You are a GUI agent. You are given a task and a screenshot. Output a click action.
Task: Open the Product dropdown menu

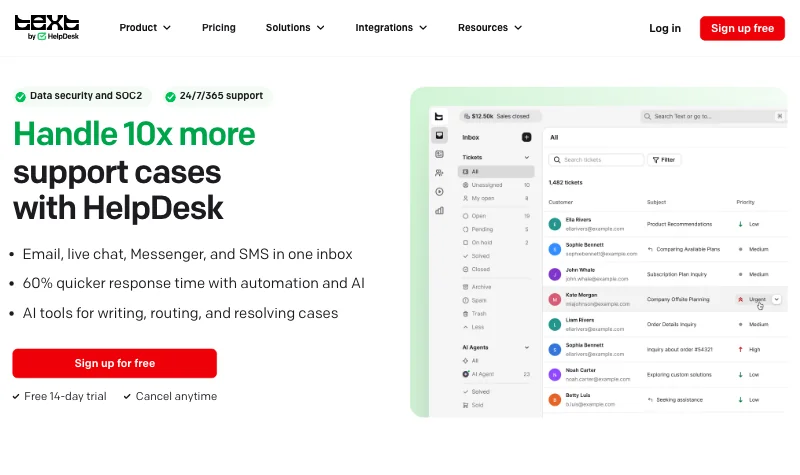point(145,28)
